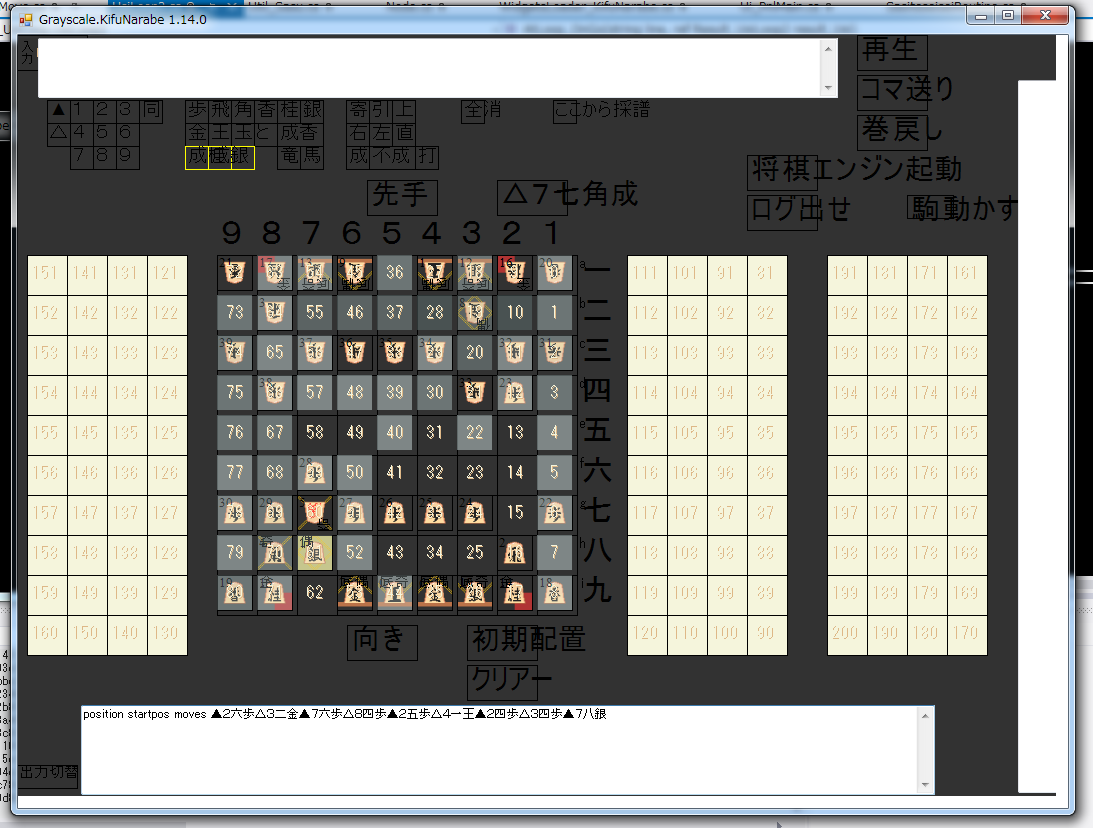Select the white pawn on square 8四
This screenshot has width=1093, height=828.
pos(275,392)
